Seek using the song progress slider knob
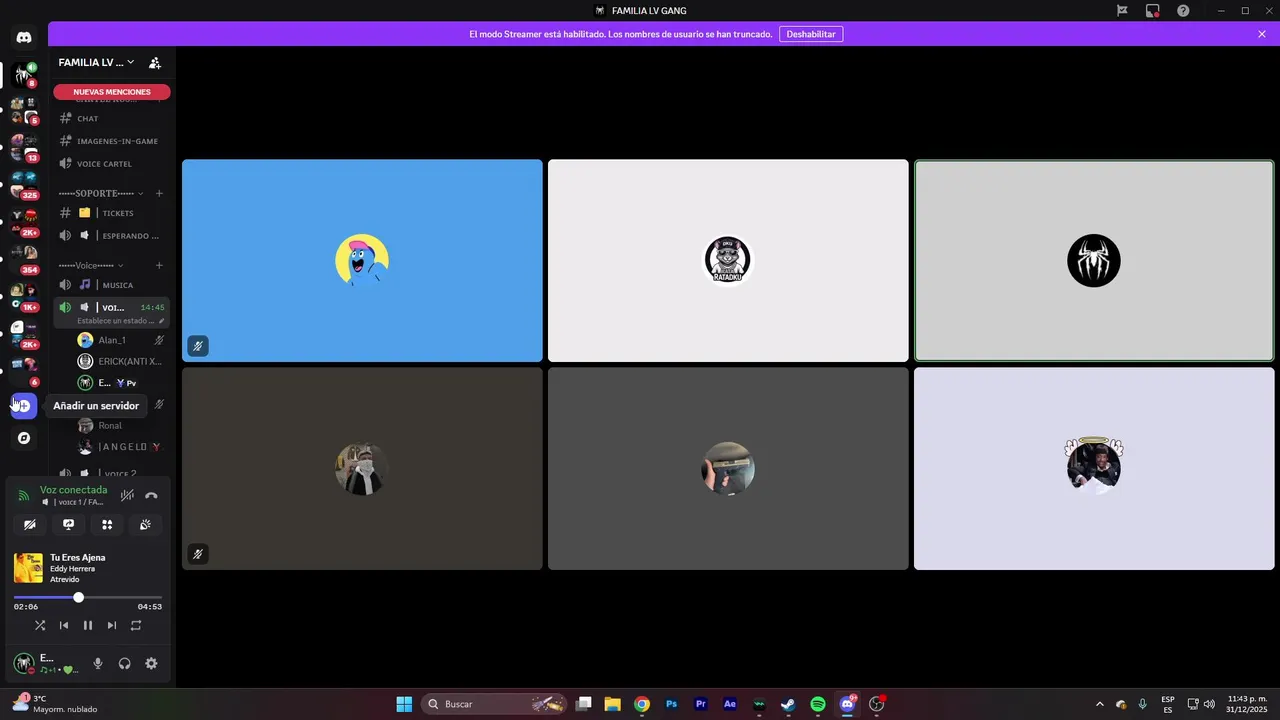This screenshot has height=720, width=1280. [78, 597]
